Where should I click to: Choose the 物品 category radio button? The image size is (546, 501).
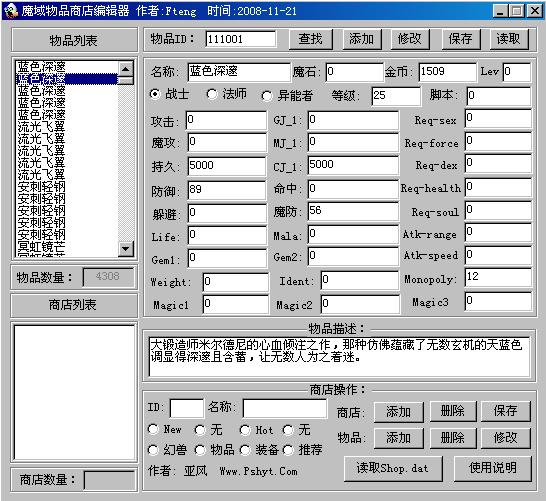tap(200, 450)
